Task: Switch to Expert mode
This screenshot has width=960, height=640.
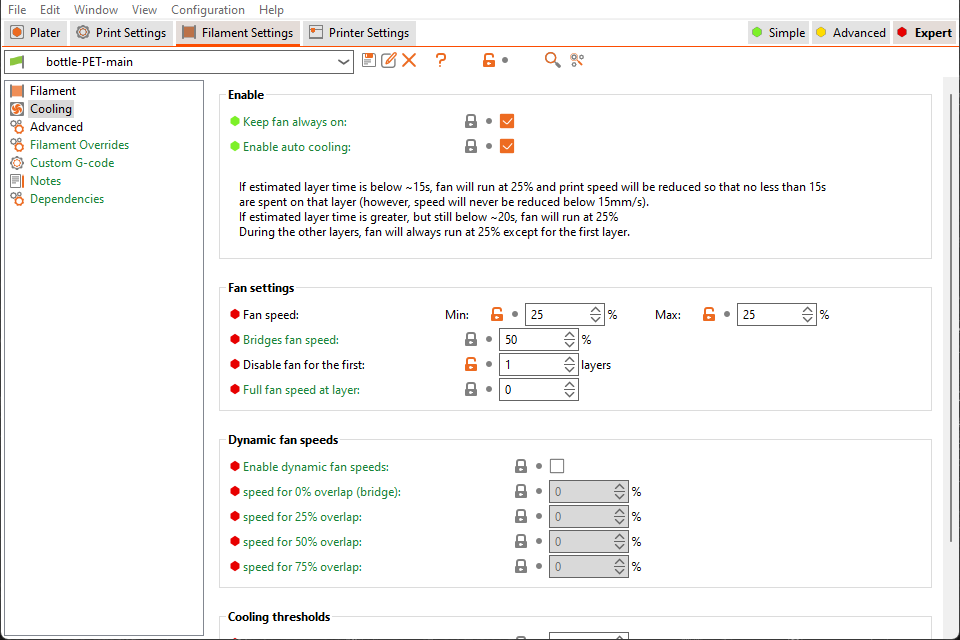Action: tap(924, 32)
